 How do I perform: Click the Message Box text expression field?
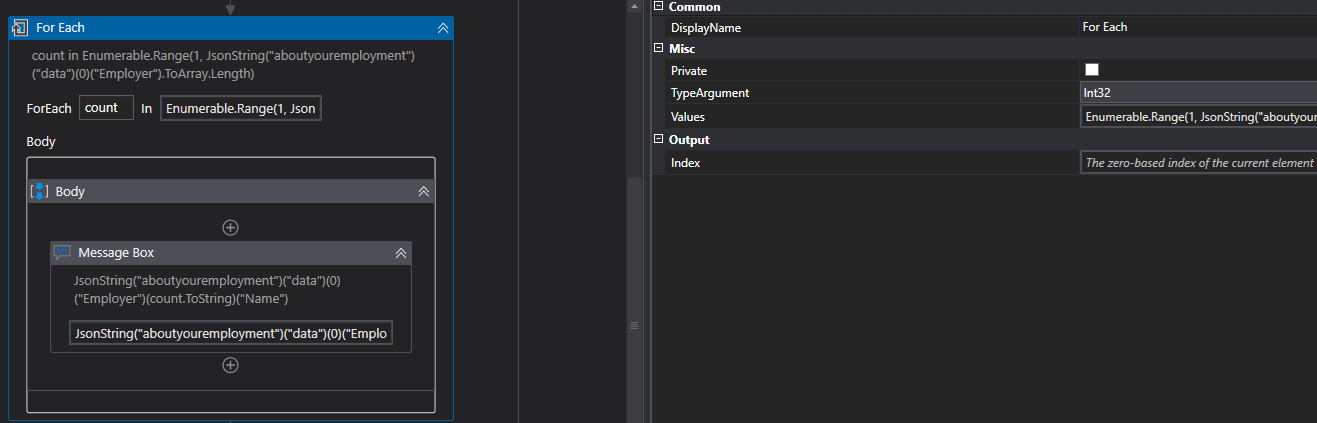coord(231,333)
